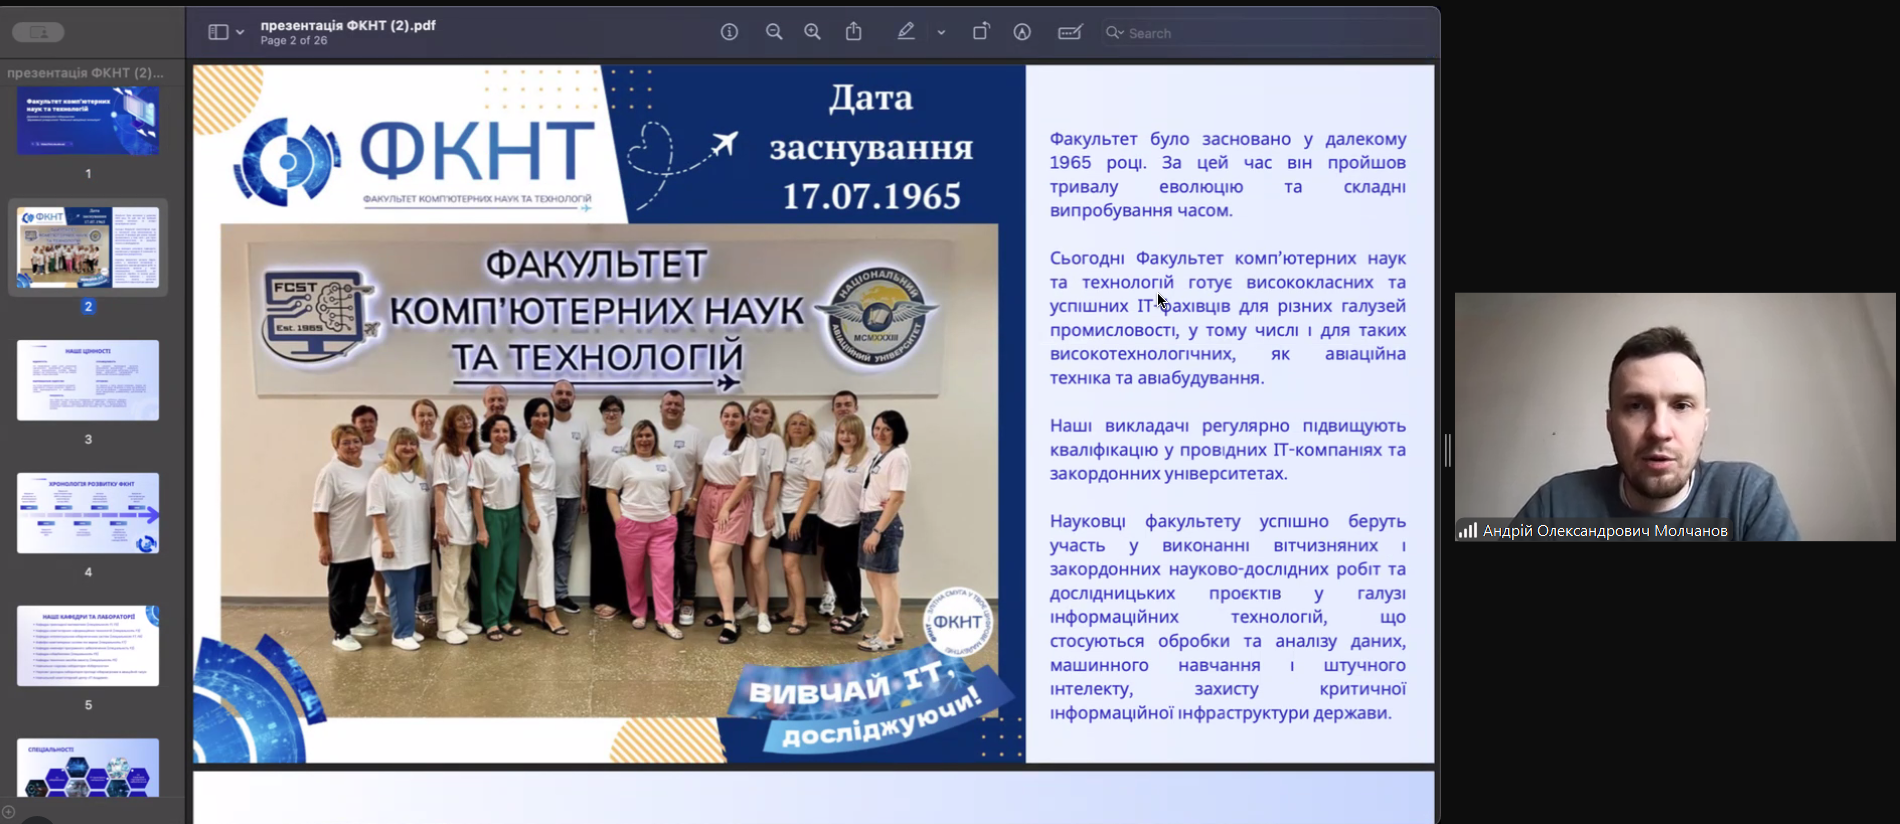The width and height of the screenshot is (1900, 824).
Task: Open the sidebar view options chevron
Action: [240, 32]
